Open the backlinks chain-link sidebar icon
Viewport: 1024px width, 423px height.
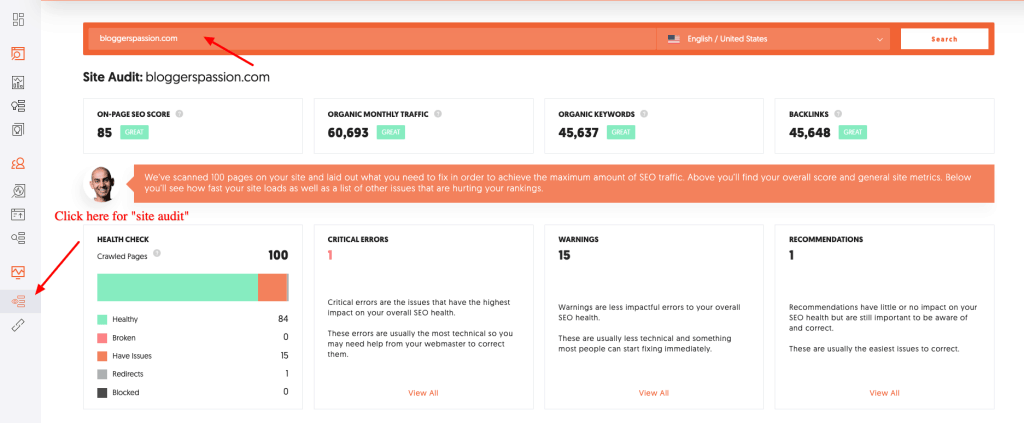(19, 325)
